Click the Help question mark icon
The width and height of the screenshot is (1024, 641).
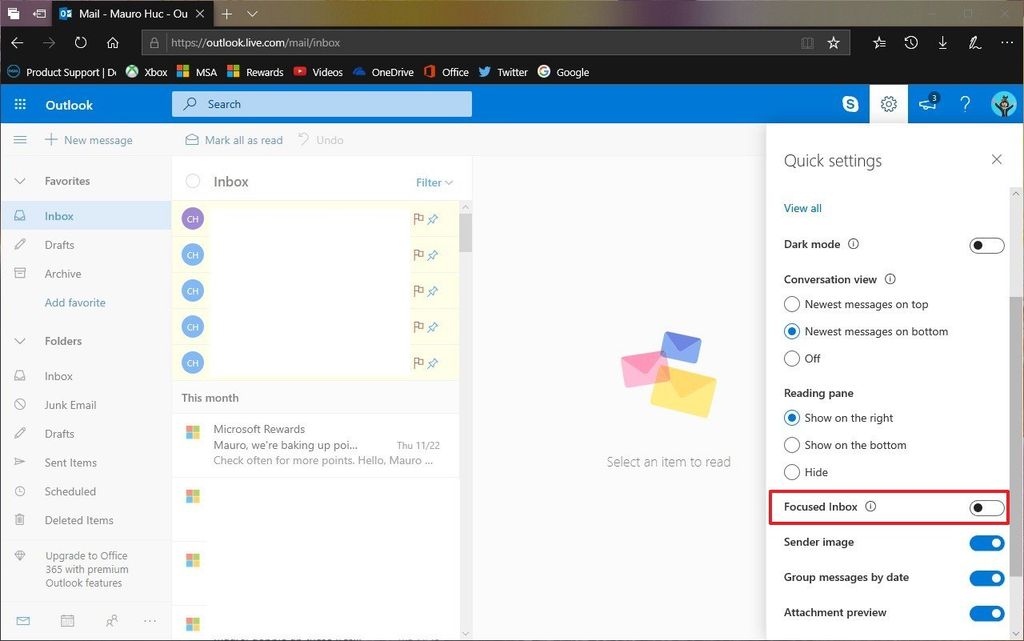964,104
